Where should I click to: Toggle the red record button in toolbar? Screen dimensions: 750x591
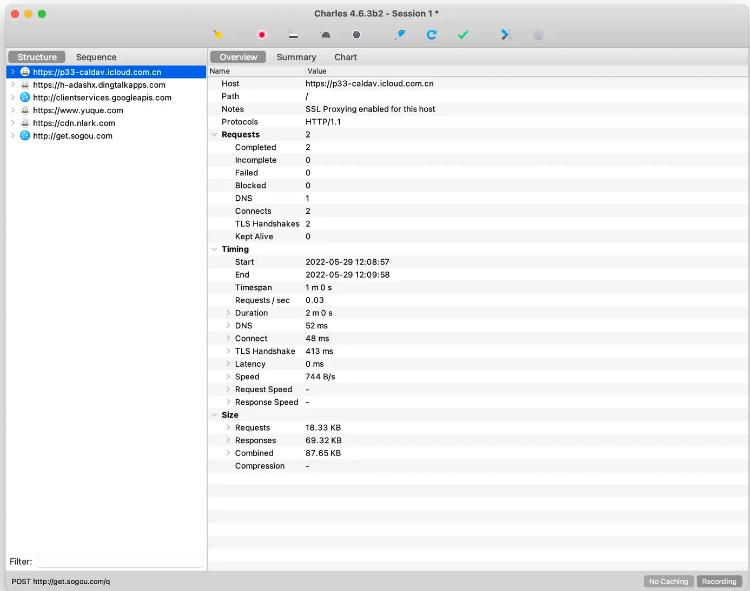(x=262, y=34)
